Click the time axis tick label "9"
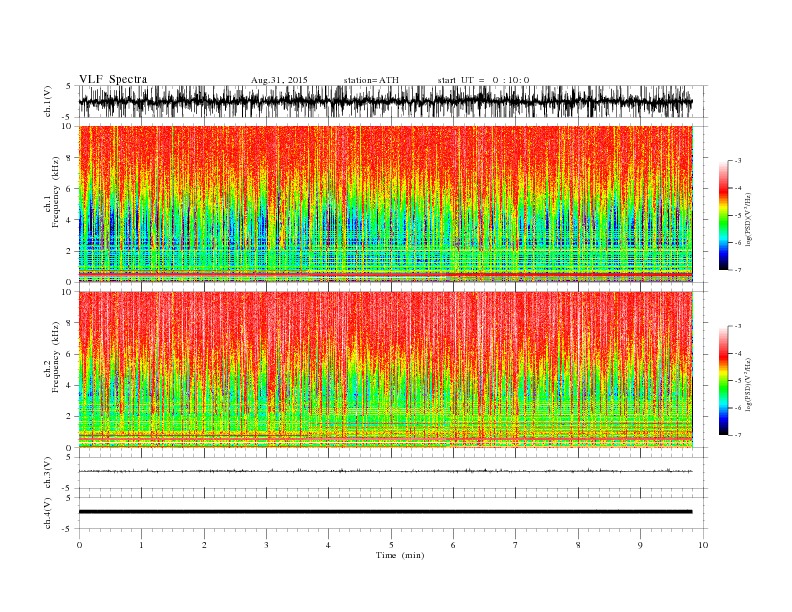792x612 pixels. tap(640, 545)
